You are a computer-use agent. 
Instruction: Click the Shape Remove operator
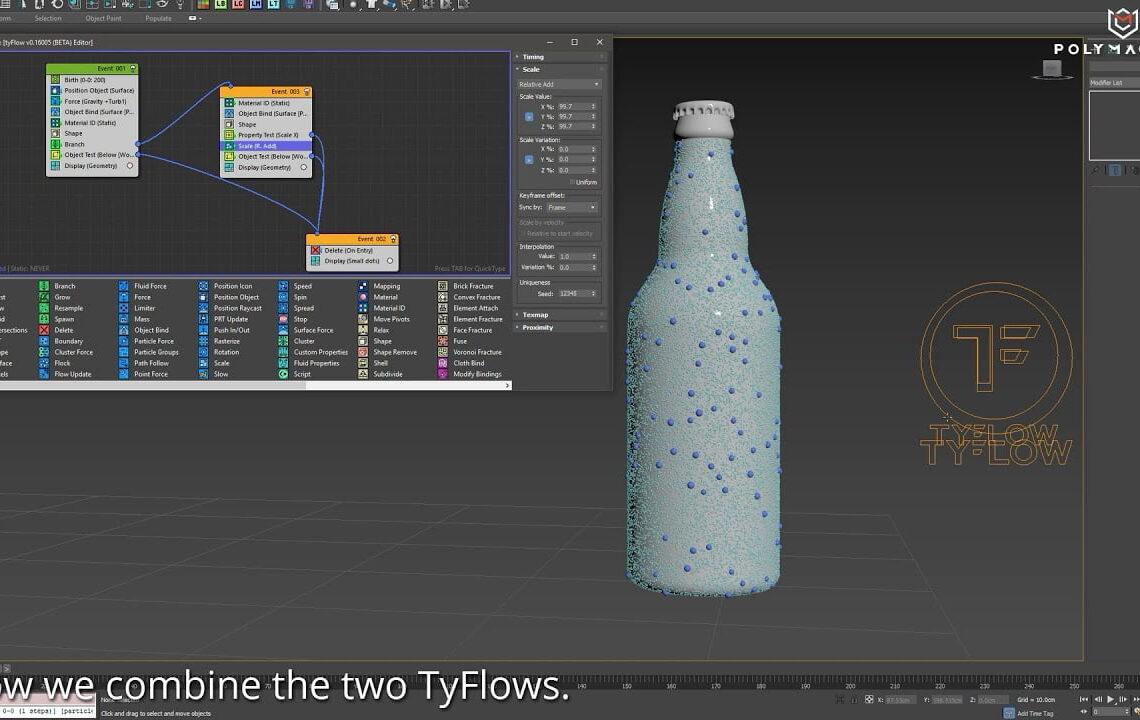388,352
